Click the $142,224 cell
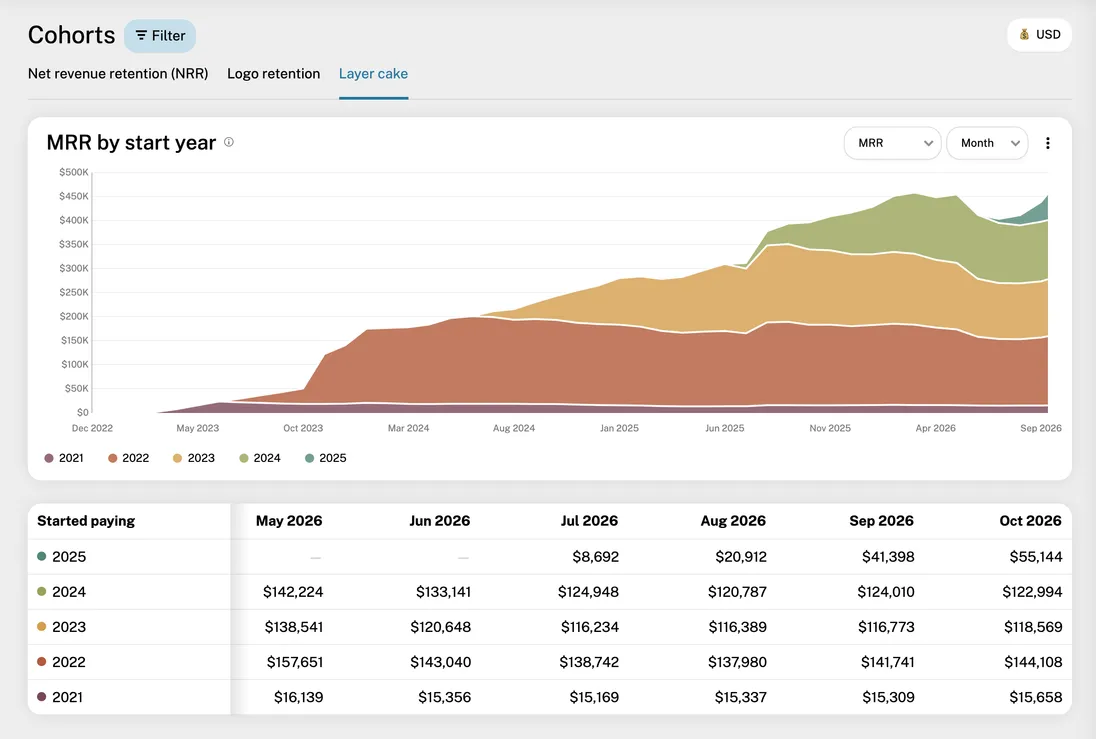This screenshot has height=739, width=1096. [x=293, y=591]
